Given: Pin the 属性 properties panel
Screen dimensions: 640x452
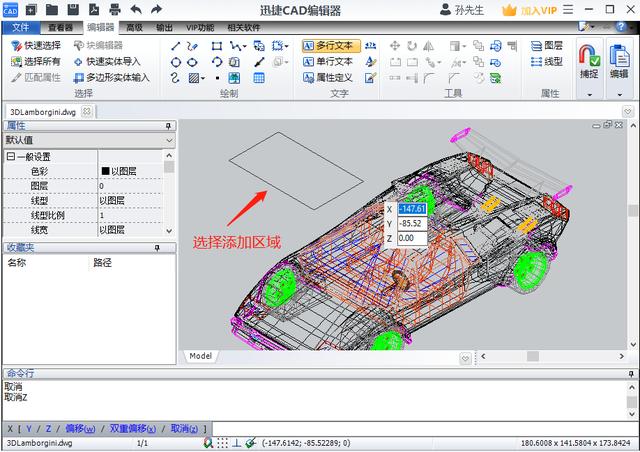Looking at the screenshot, I should [x=170, y=126].
